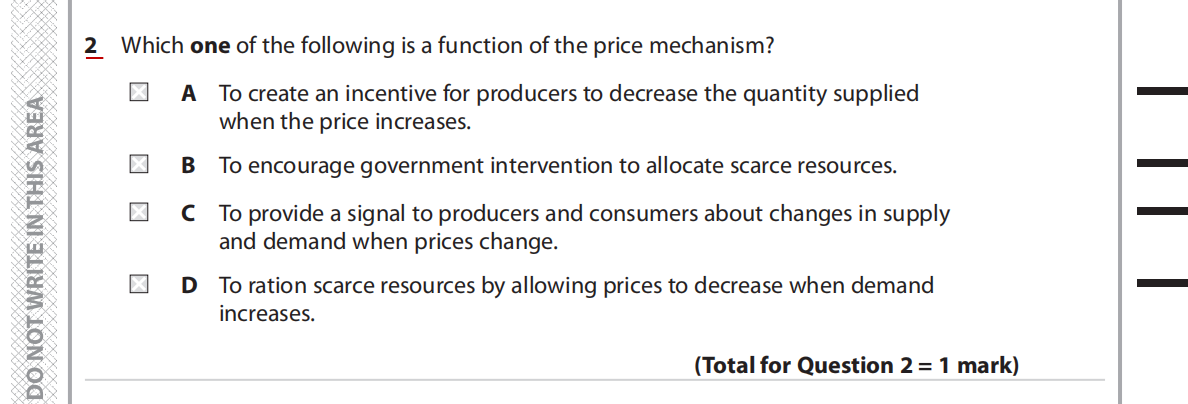Screen dimensions: 1188x404
Task: Click the "DO NOT WRITE IN THIS AREA" margin
Action: tap(35, 250)
